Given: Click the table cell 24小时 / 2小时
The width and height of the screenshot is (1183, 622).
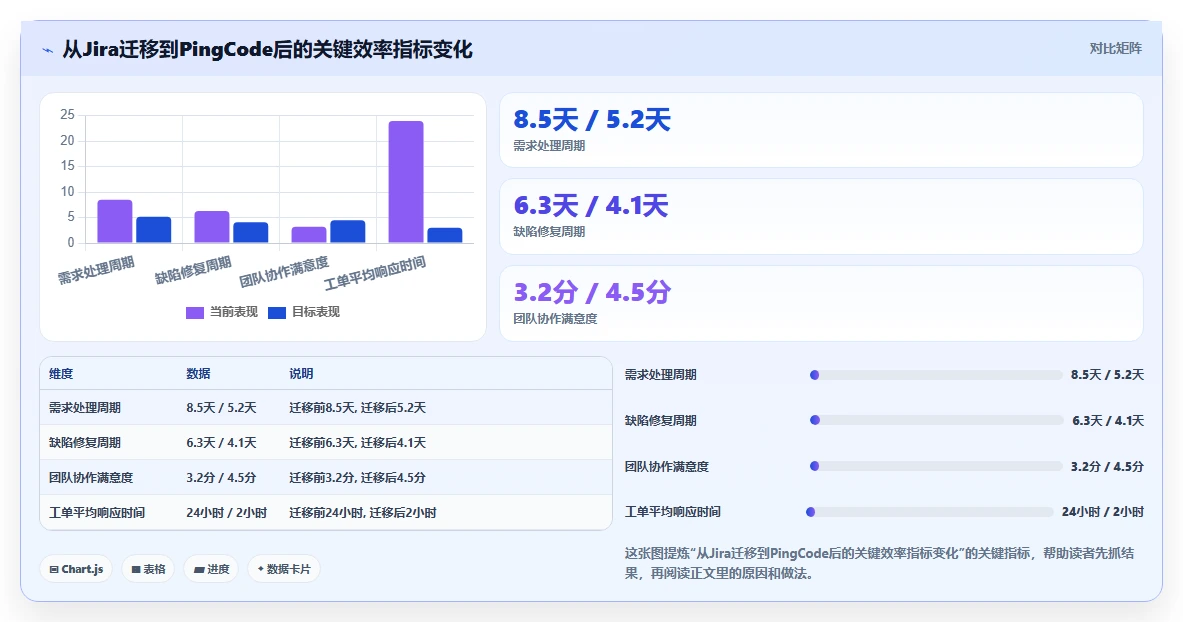Looking at the screenshot, I should pos(226,513).
